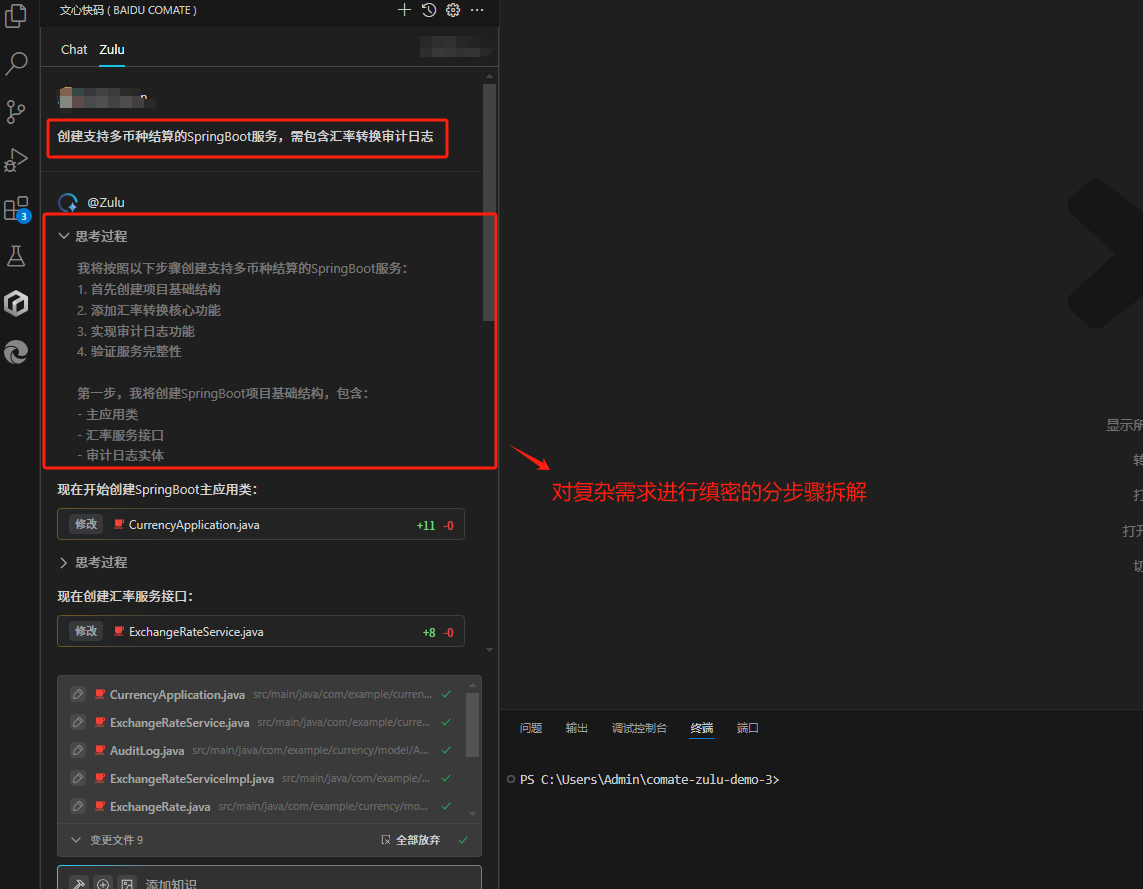Open the ExchangeRateService.java 修改 card
Viewport: 1143px width, 889px height.
click(261, 632)
